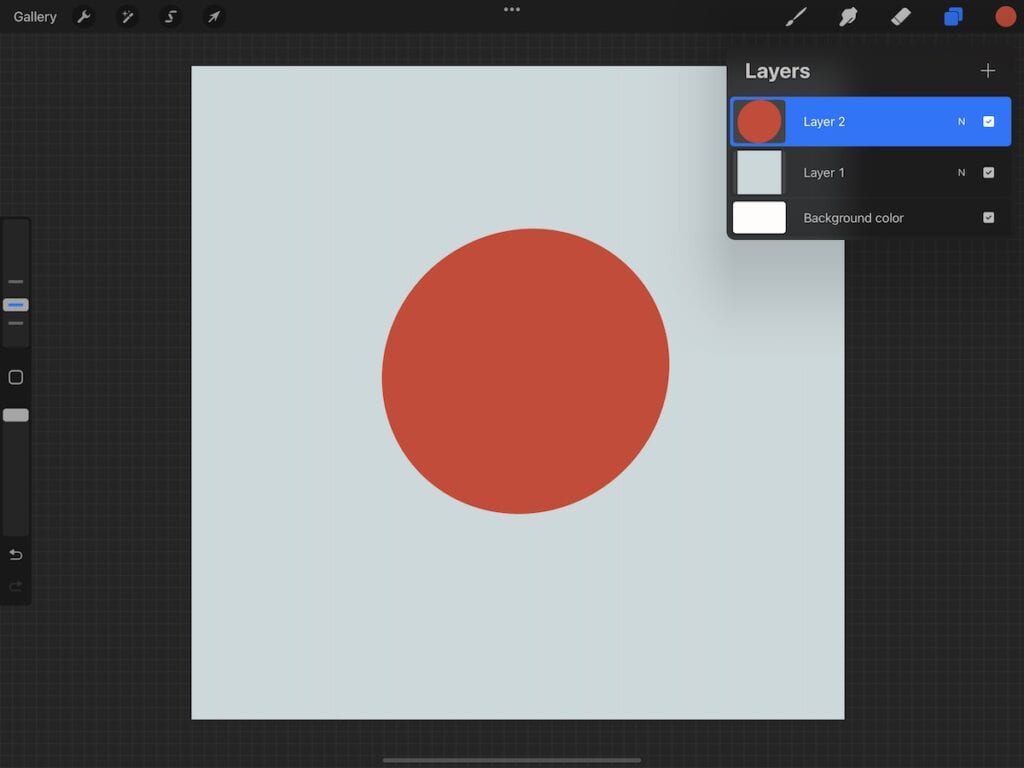The height and width of the screenshot is (768, 1024).
Task: Open the Adjustments magic wand menu
Action: pos(128,16)
